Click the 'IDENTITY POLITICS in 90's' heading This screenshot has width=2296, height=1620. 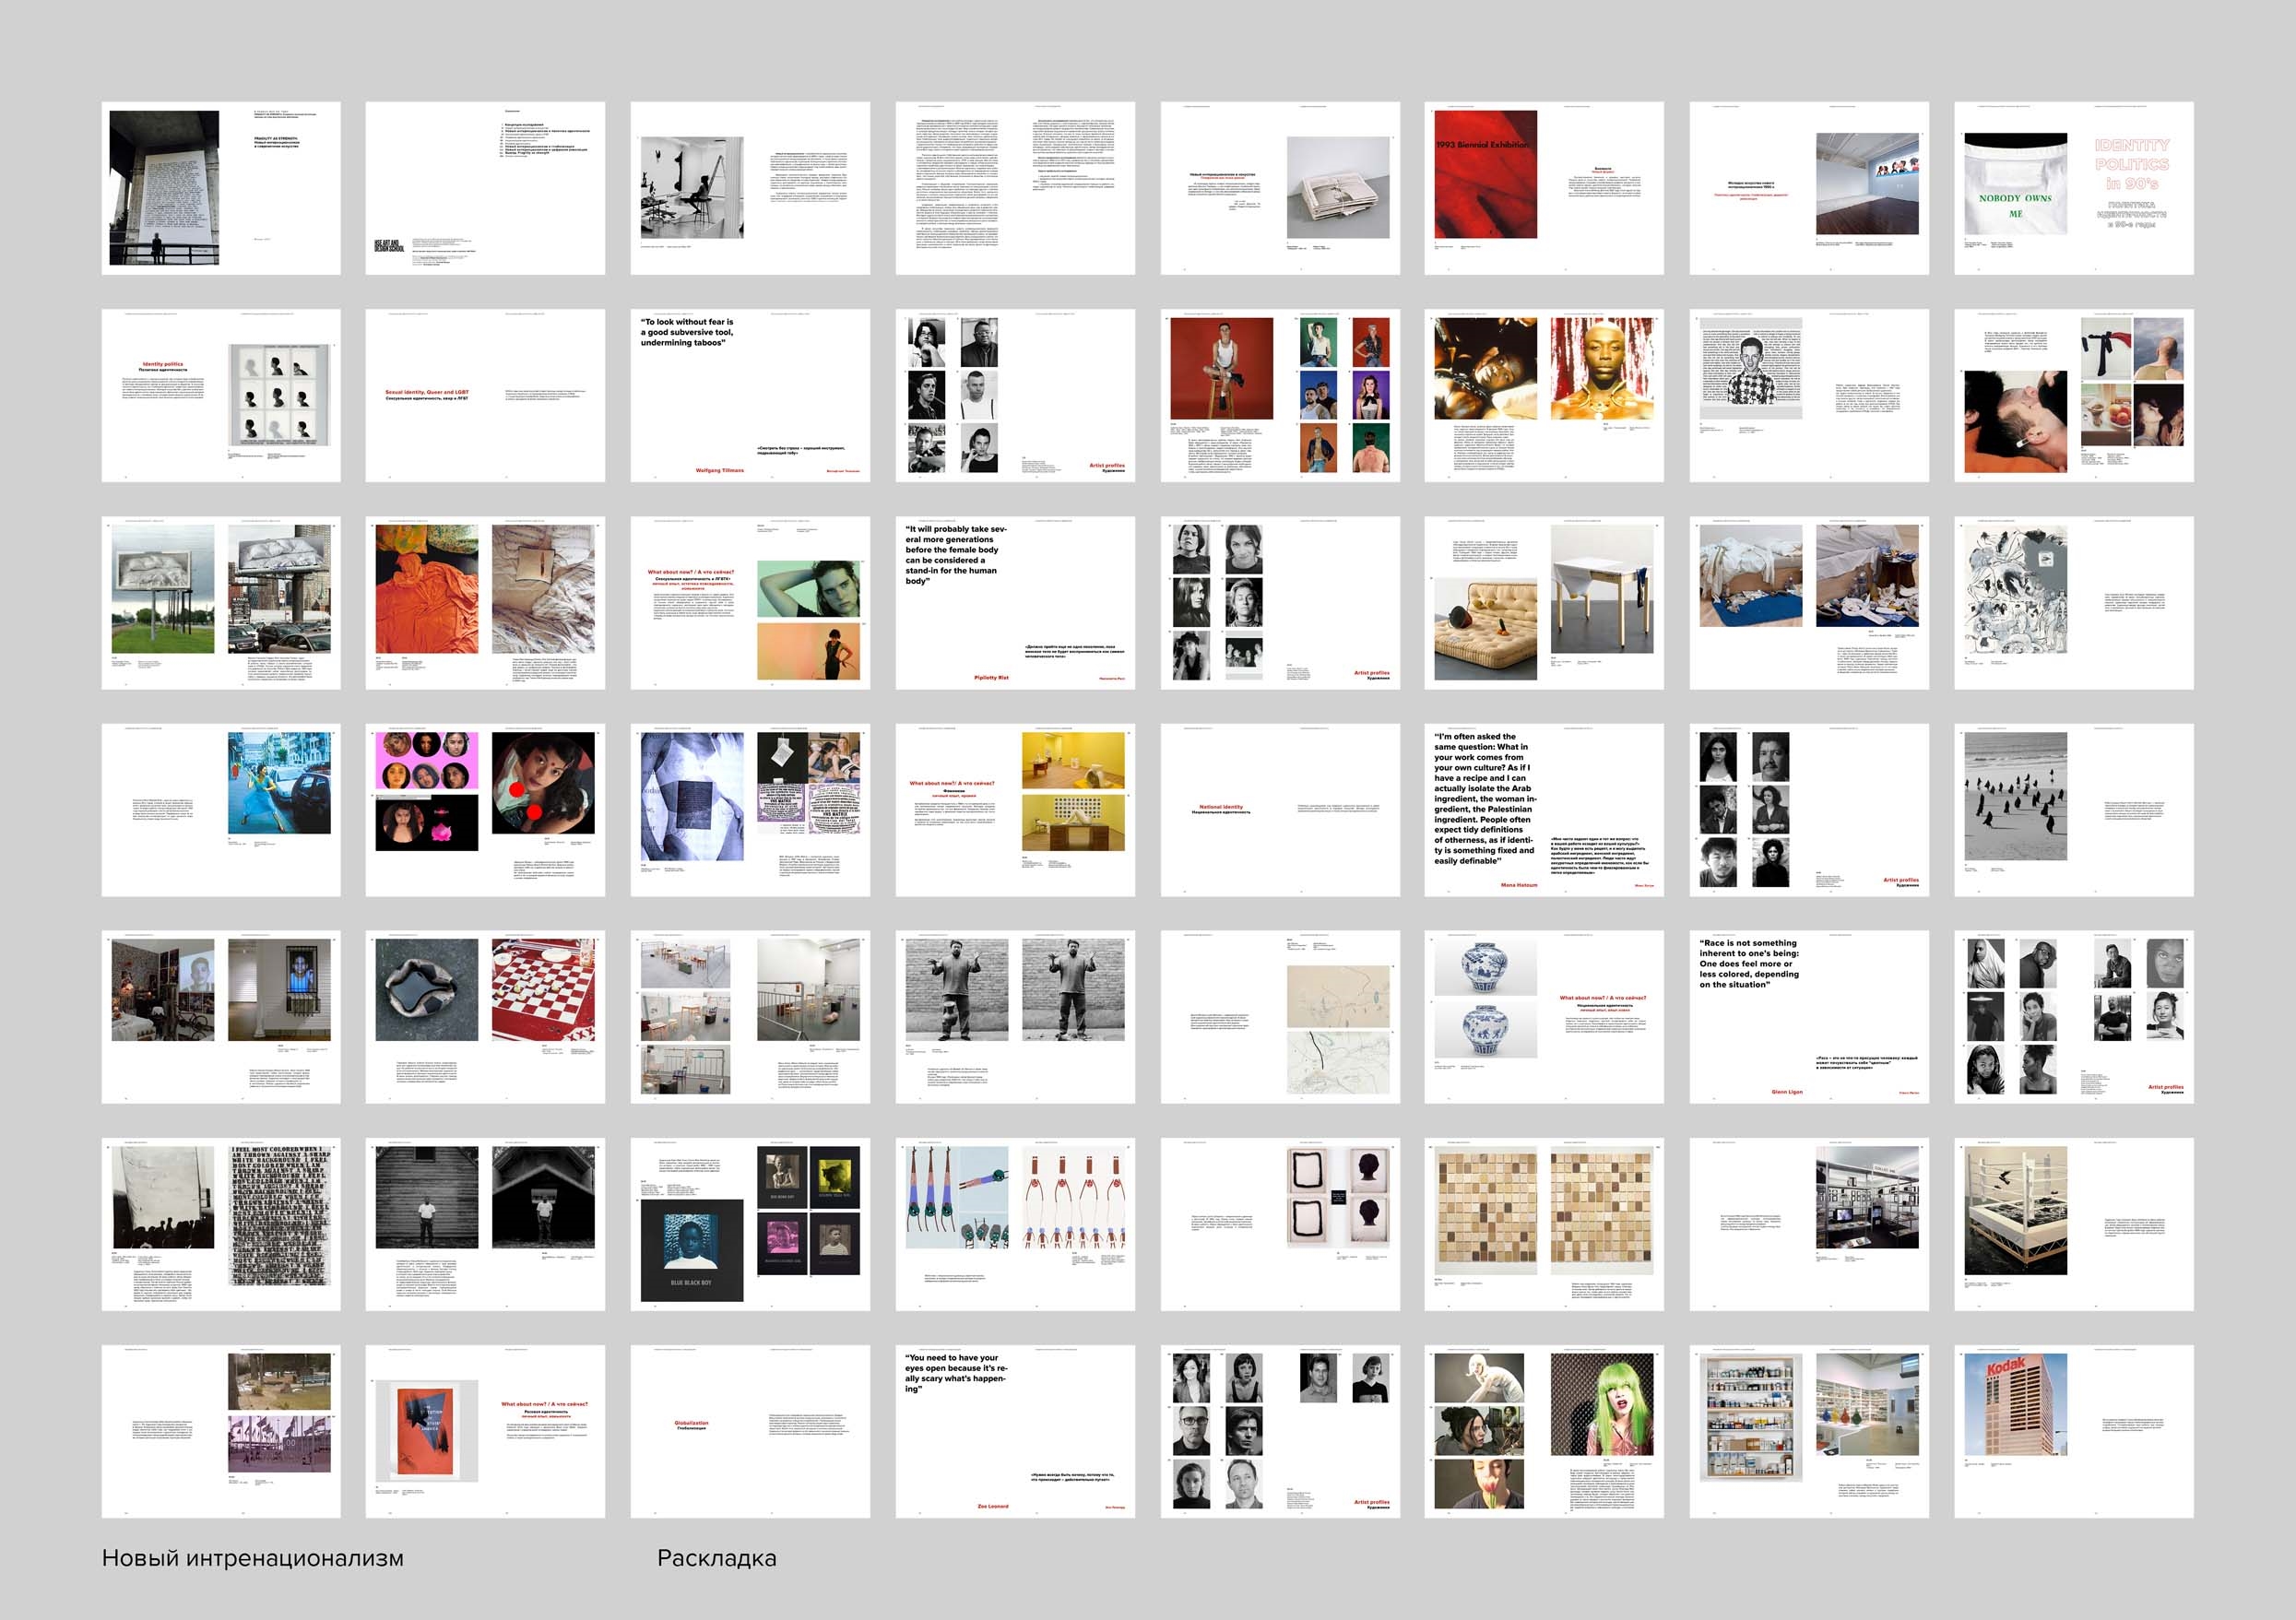pyautogui.click(x=2132, y=164)
